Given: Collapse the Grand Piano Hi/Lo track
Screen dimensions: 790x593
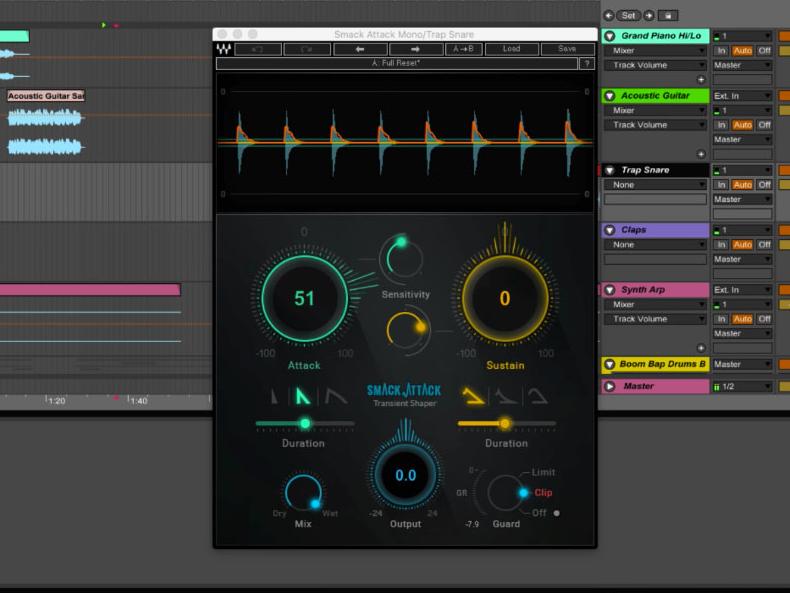Looking at the screenshot, I should pos(610,36).
